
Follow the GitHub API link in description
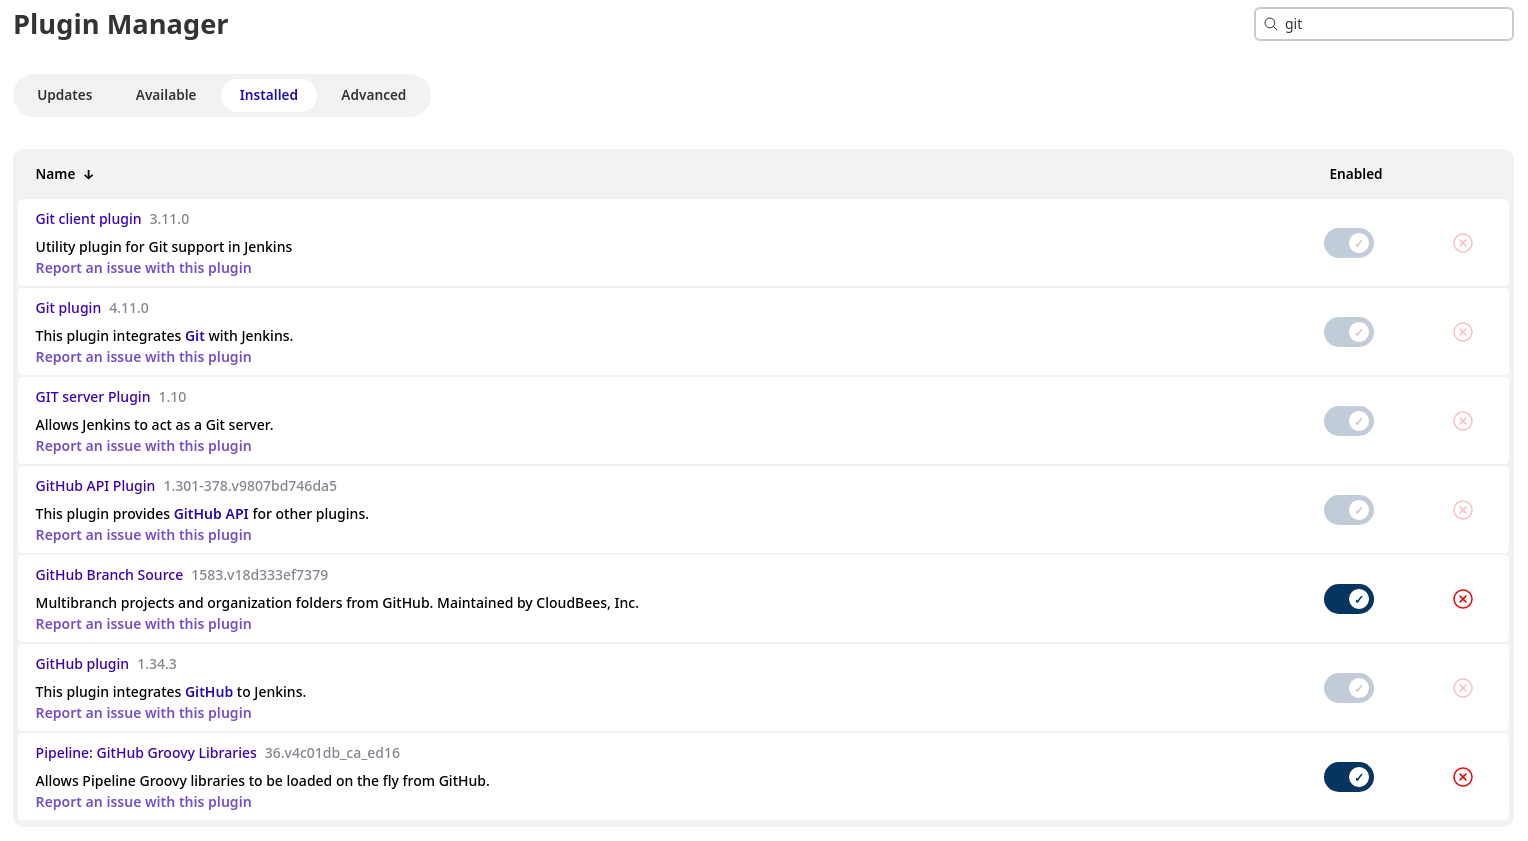[x=212, y=513]
